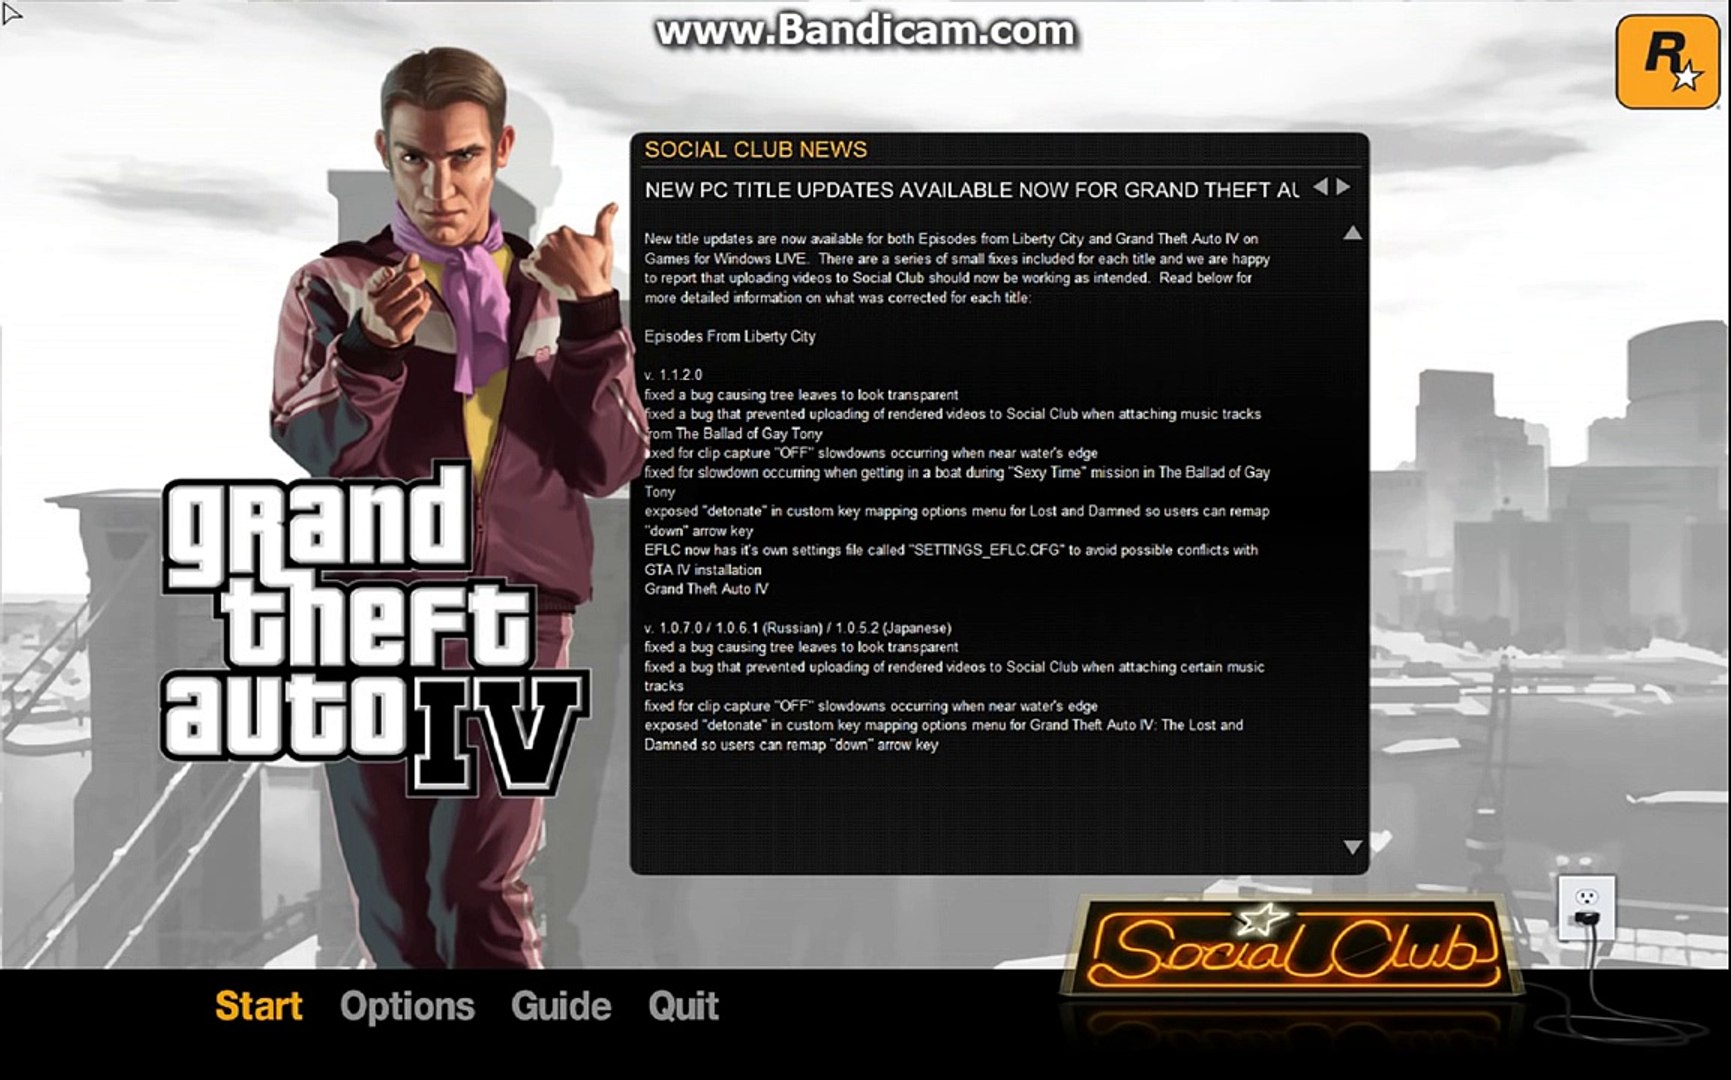Select Start in the main menu
Screen dimensions: 1731x1080
tap(258, 1006)
